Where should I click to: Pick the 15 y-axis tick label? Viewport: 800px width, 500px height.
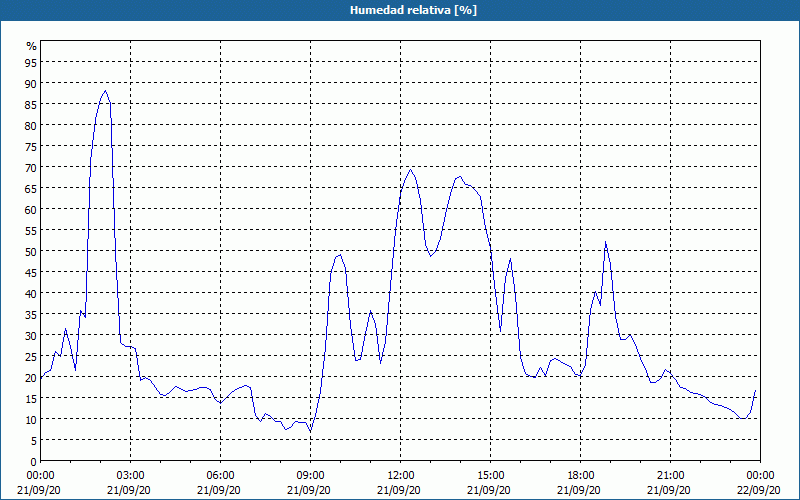coord(31,398)
